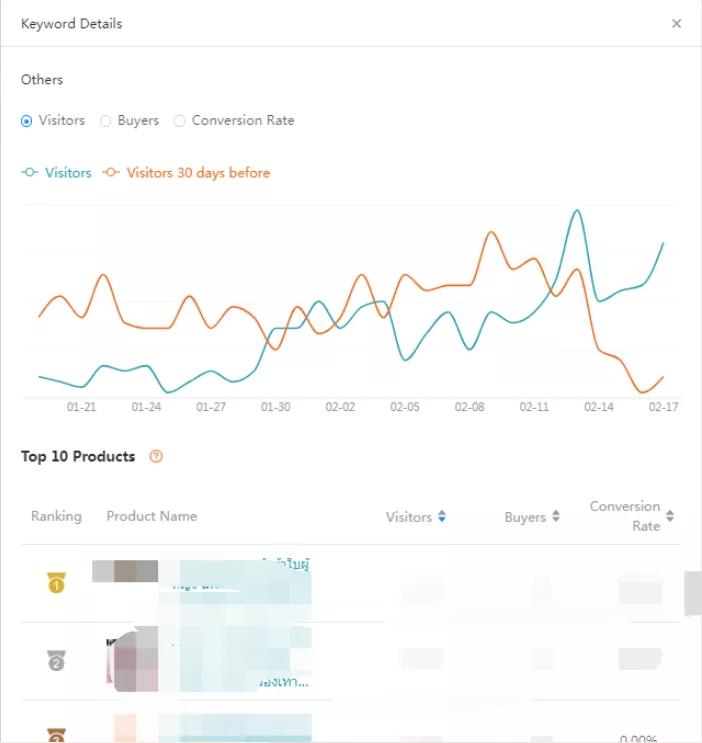The width and height of the screenshot is (702, 743).
Task: Switch chart to Conversion Rate radio option
Action: tap(179, 121)
